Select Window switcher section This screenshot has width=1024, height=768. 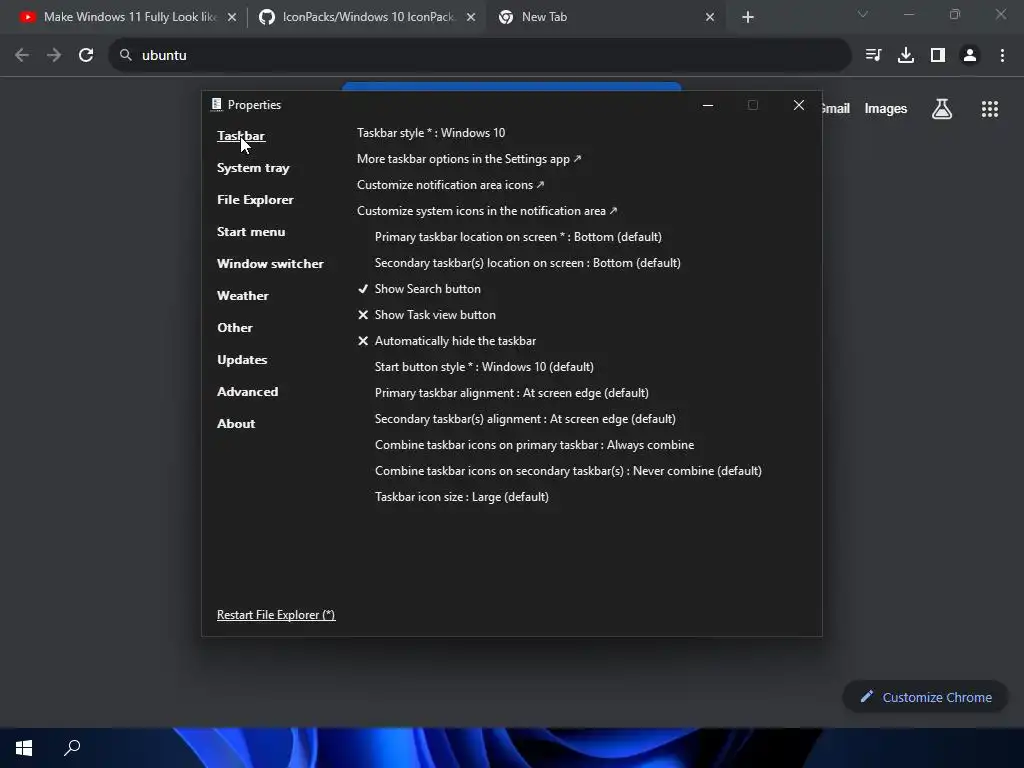[x=270, y=264]
